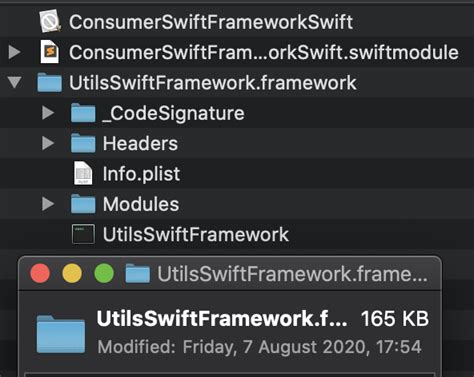
Task: Click the Info.plist document icon
Action: 83,173
